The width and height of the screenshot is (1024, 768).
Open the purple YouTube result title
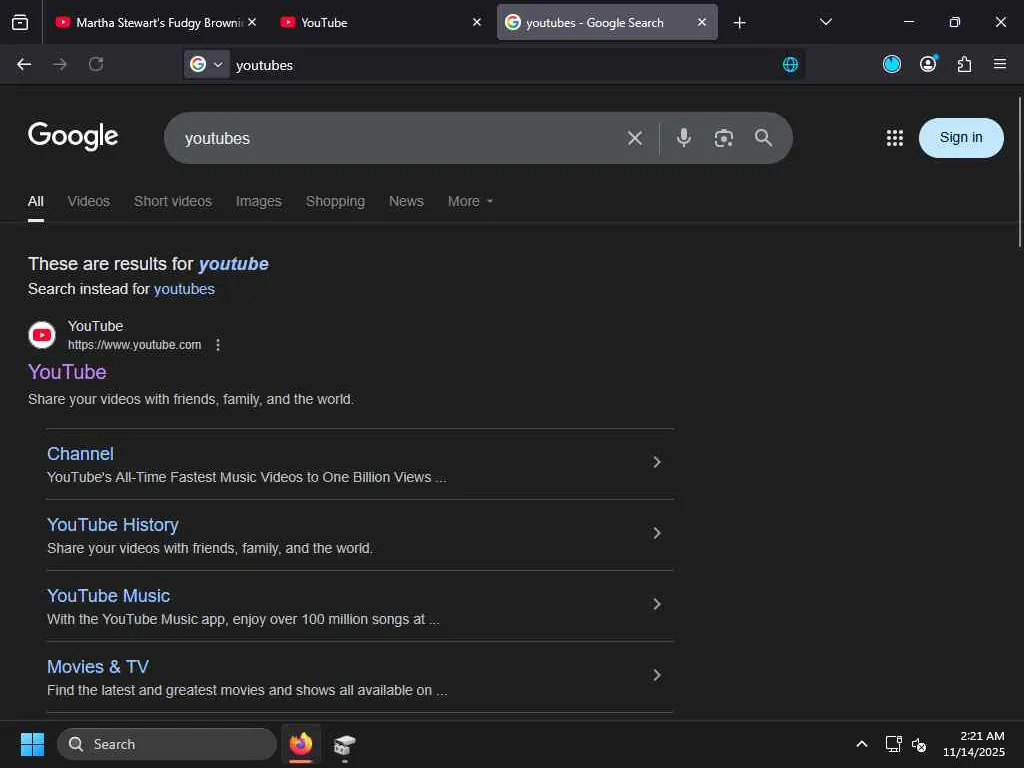67,372
